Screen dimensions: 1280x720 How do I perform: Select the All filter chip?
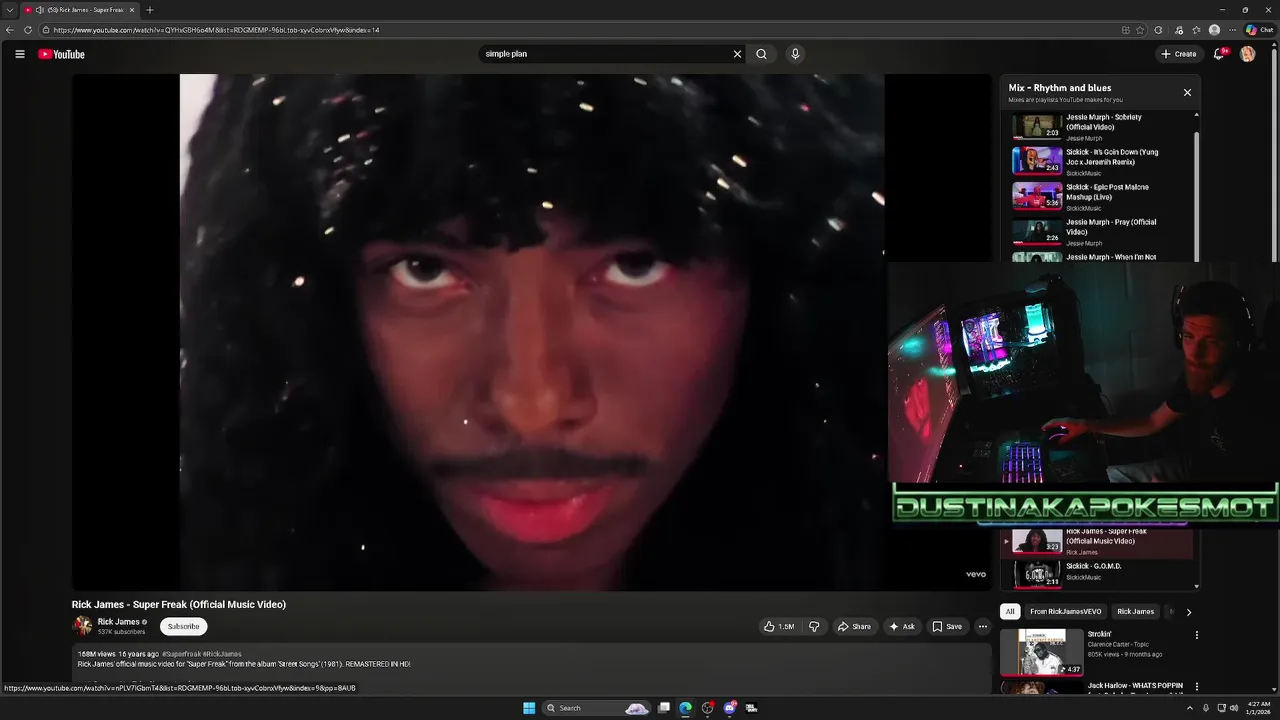point(1010,612)
